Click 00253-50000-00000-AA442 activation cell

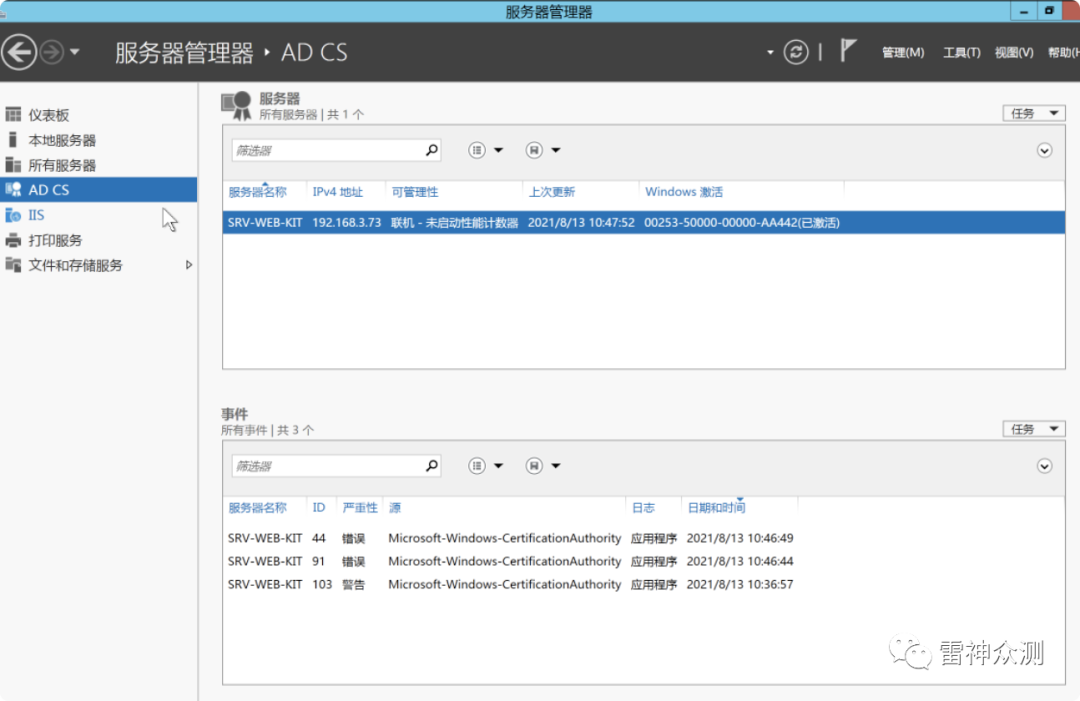tap(742, 222)
